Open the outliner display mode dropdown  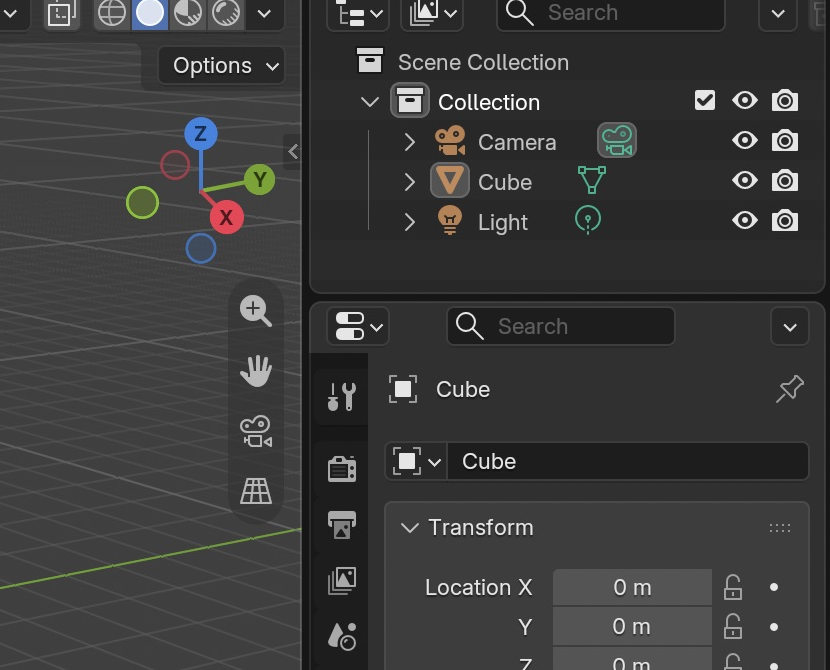(x=432, y=13)
